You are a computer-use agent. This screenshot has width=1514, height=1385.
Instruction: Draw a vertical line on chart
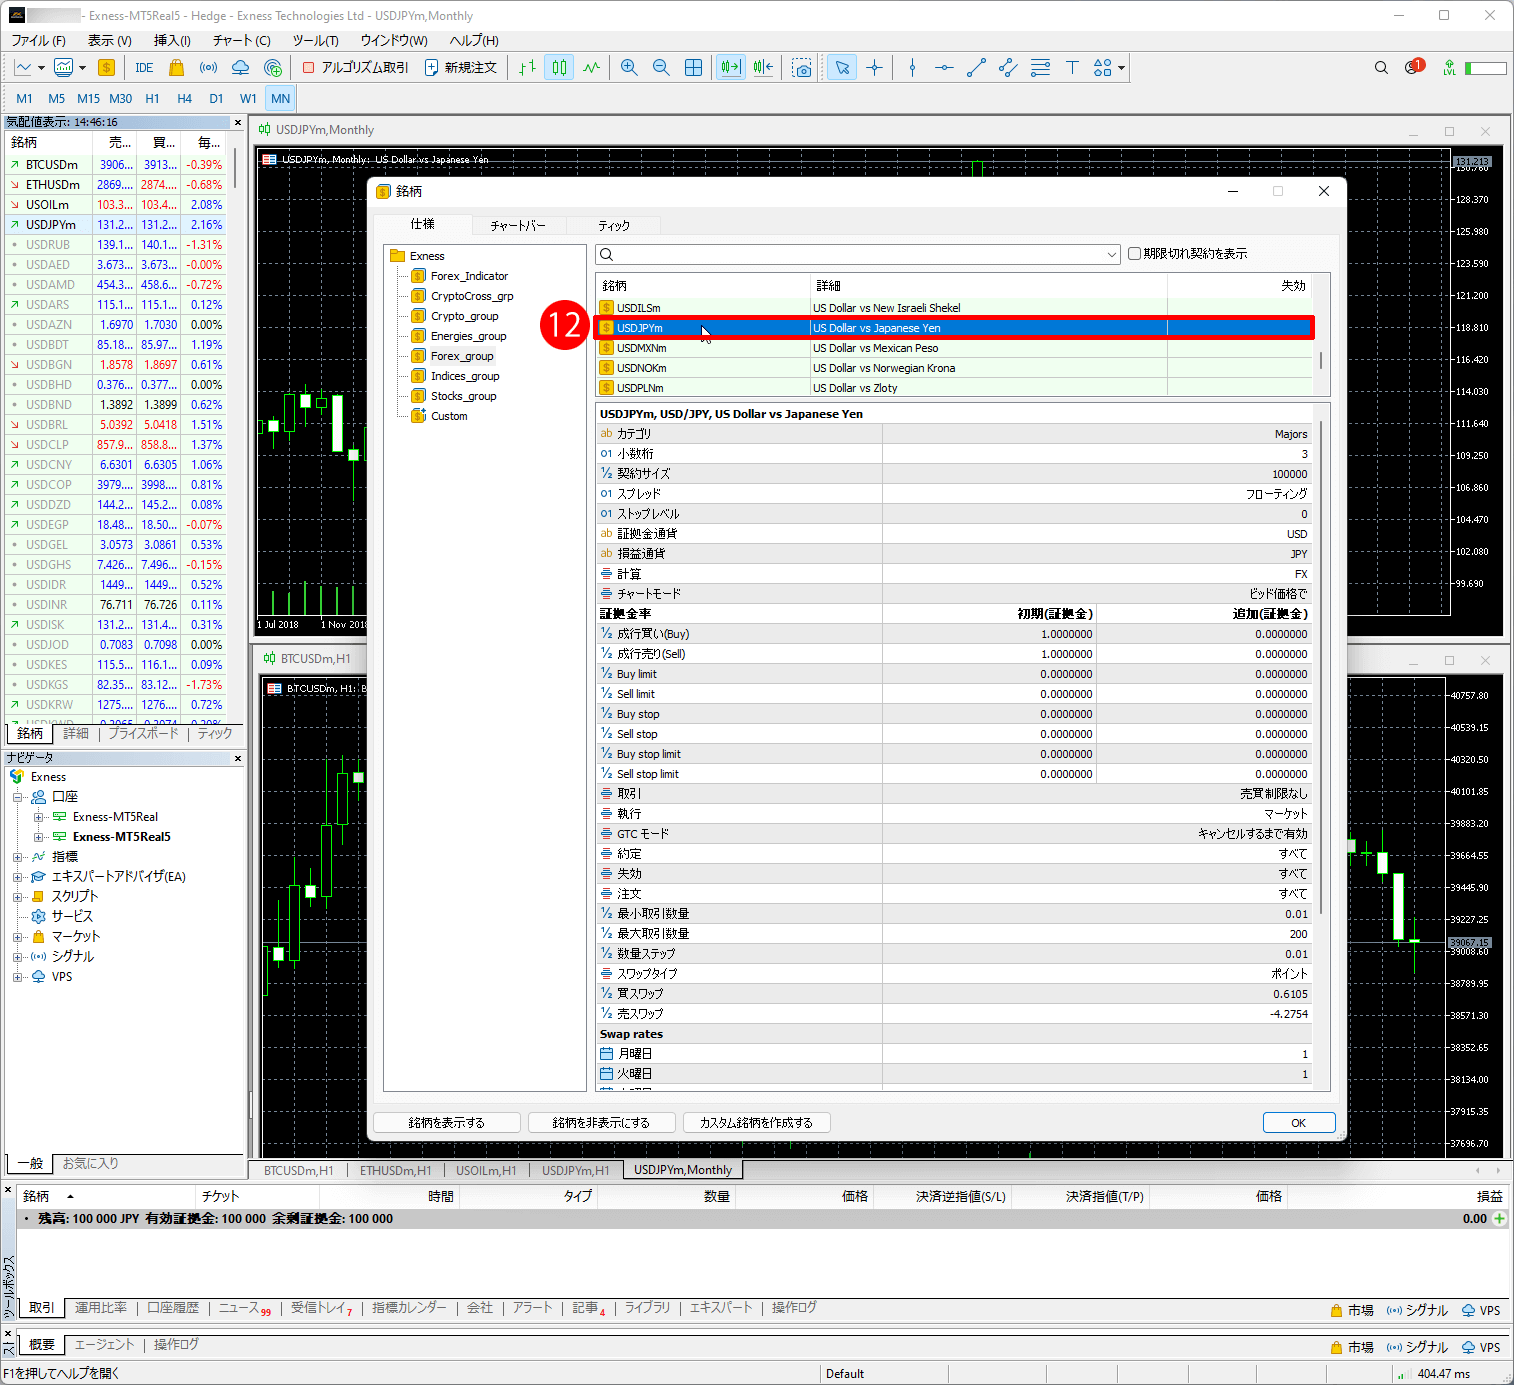912,67
